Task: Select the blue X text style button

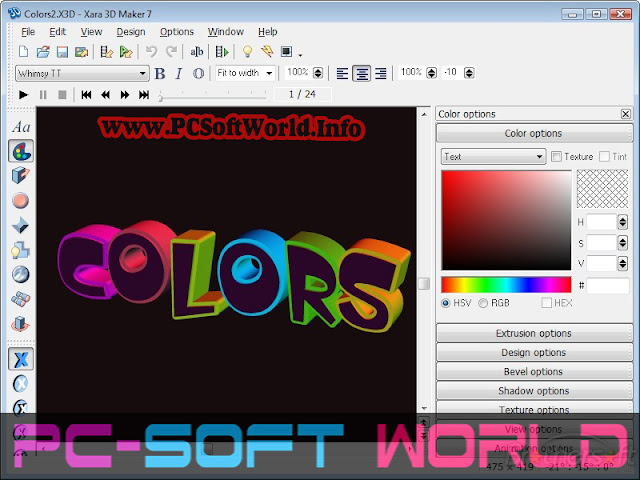Action: [21, 359]
